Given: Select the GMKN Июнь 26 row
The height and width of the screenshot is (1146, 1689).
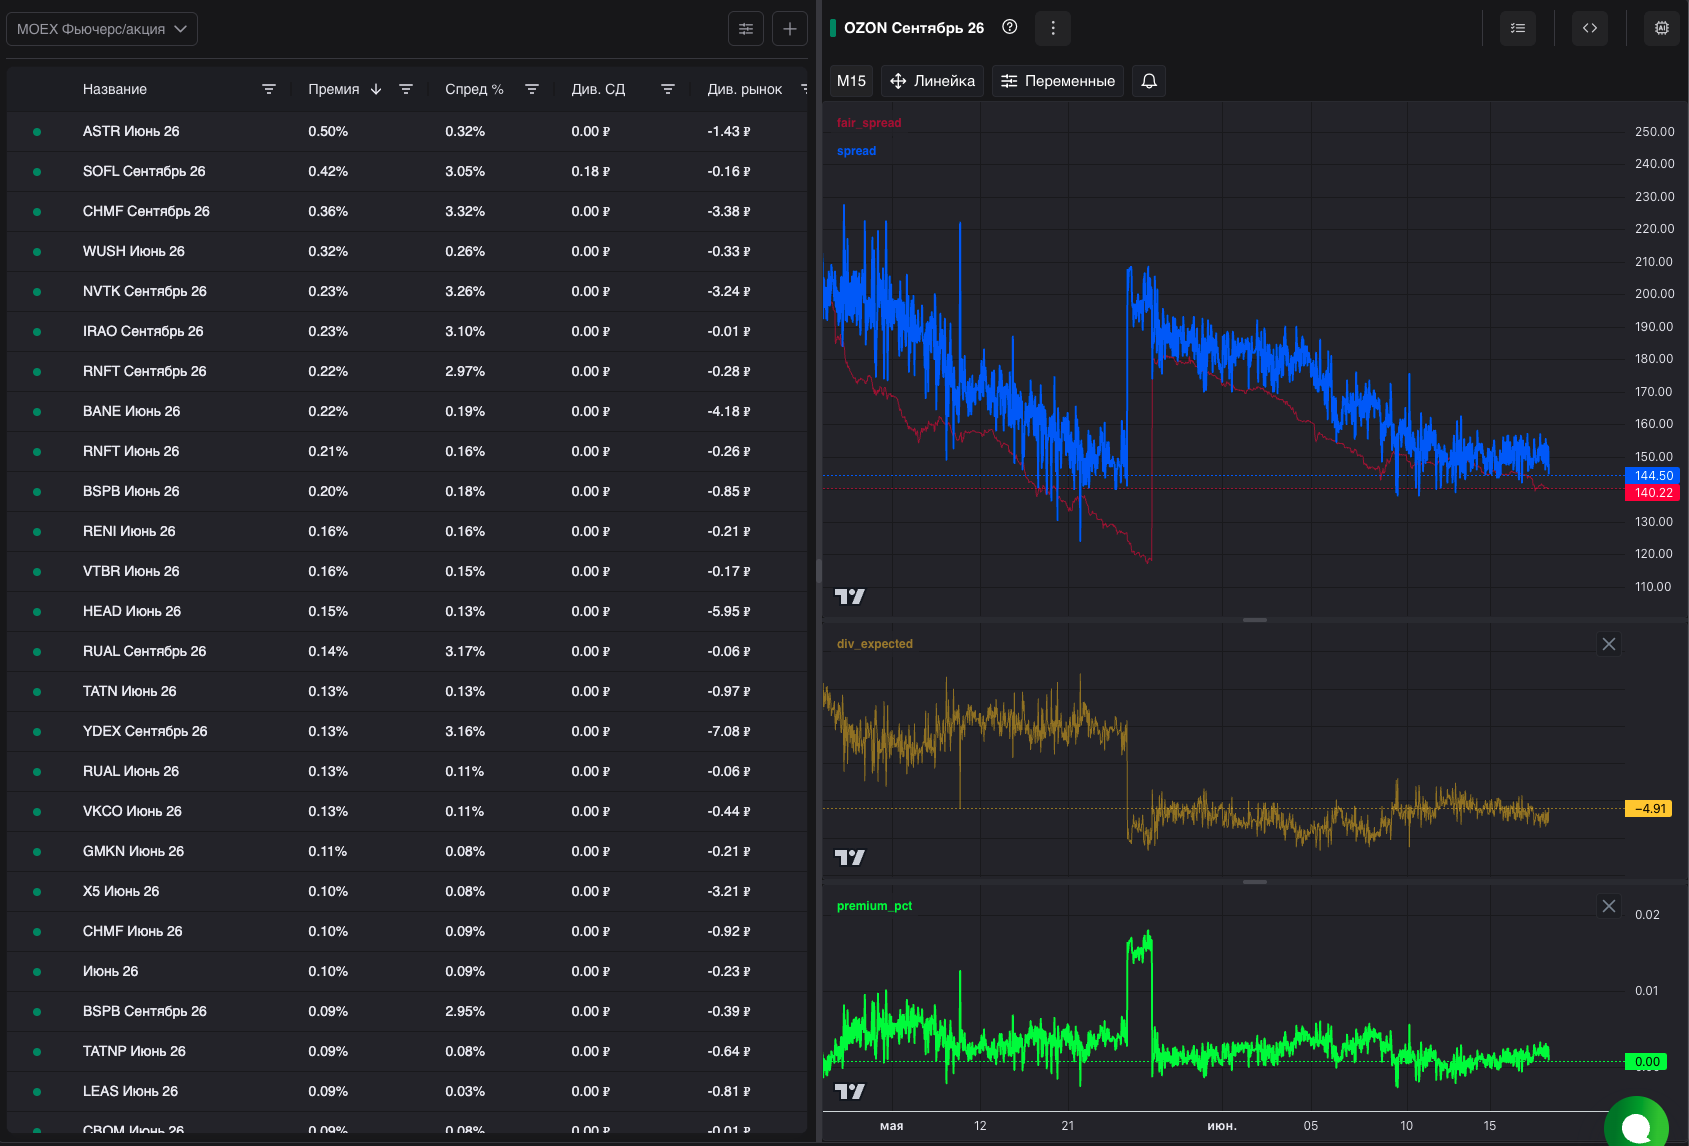Looking at the screenshot, I should pos(407,851).
